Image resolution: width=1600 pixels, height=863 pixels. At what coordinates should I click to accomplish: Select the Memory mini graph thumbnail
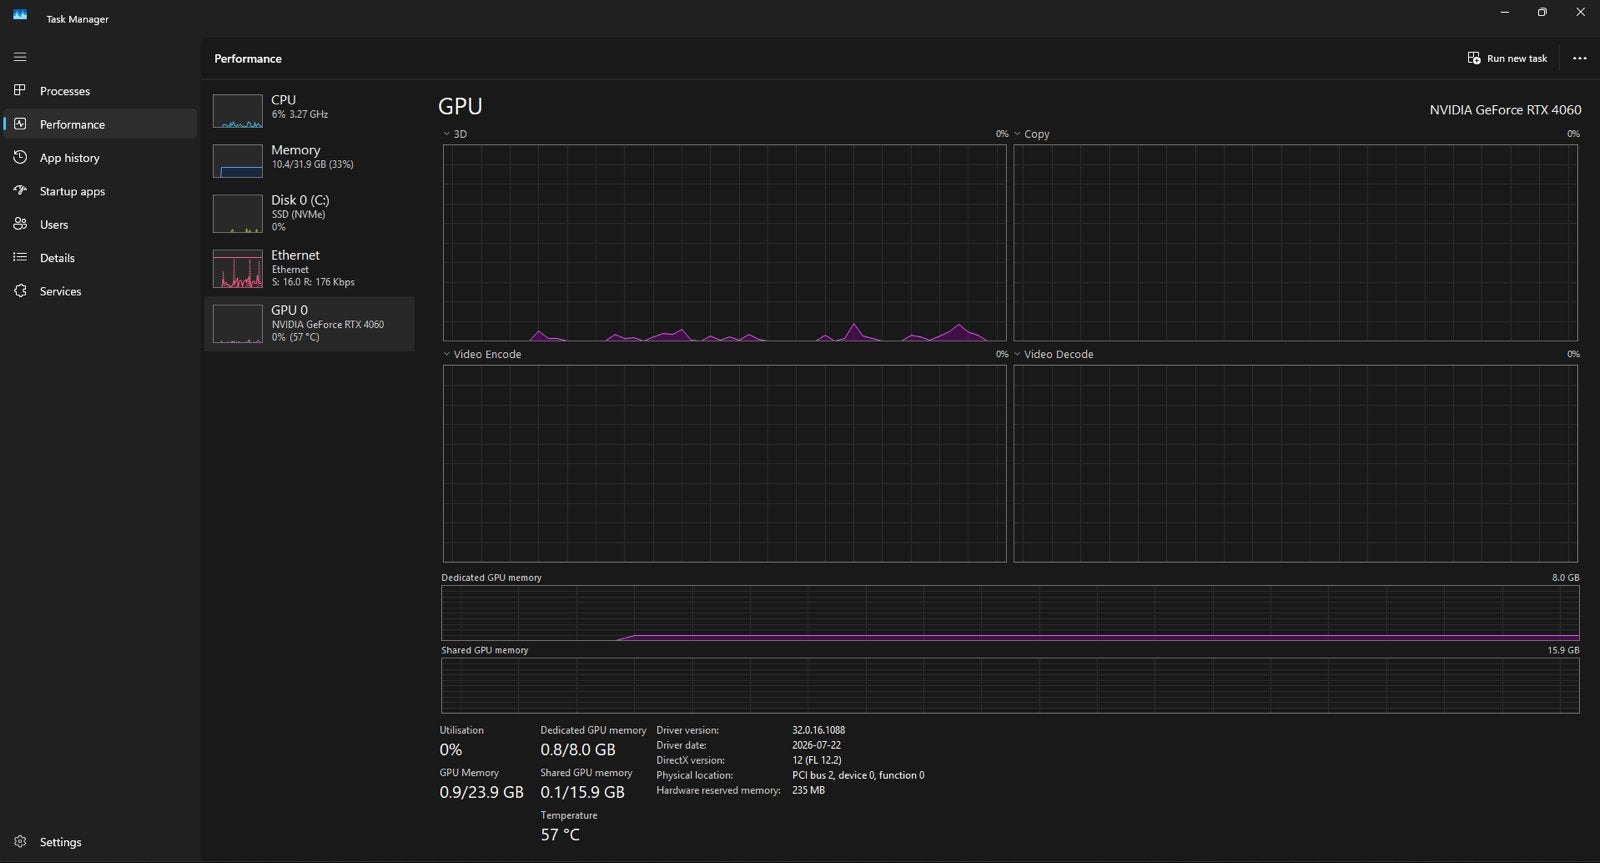pos(237,161)
